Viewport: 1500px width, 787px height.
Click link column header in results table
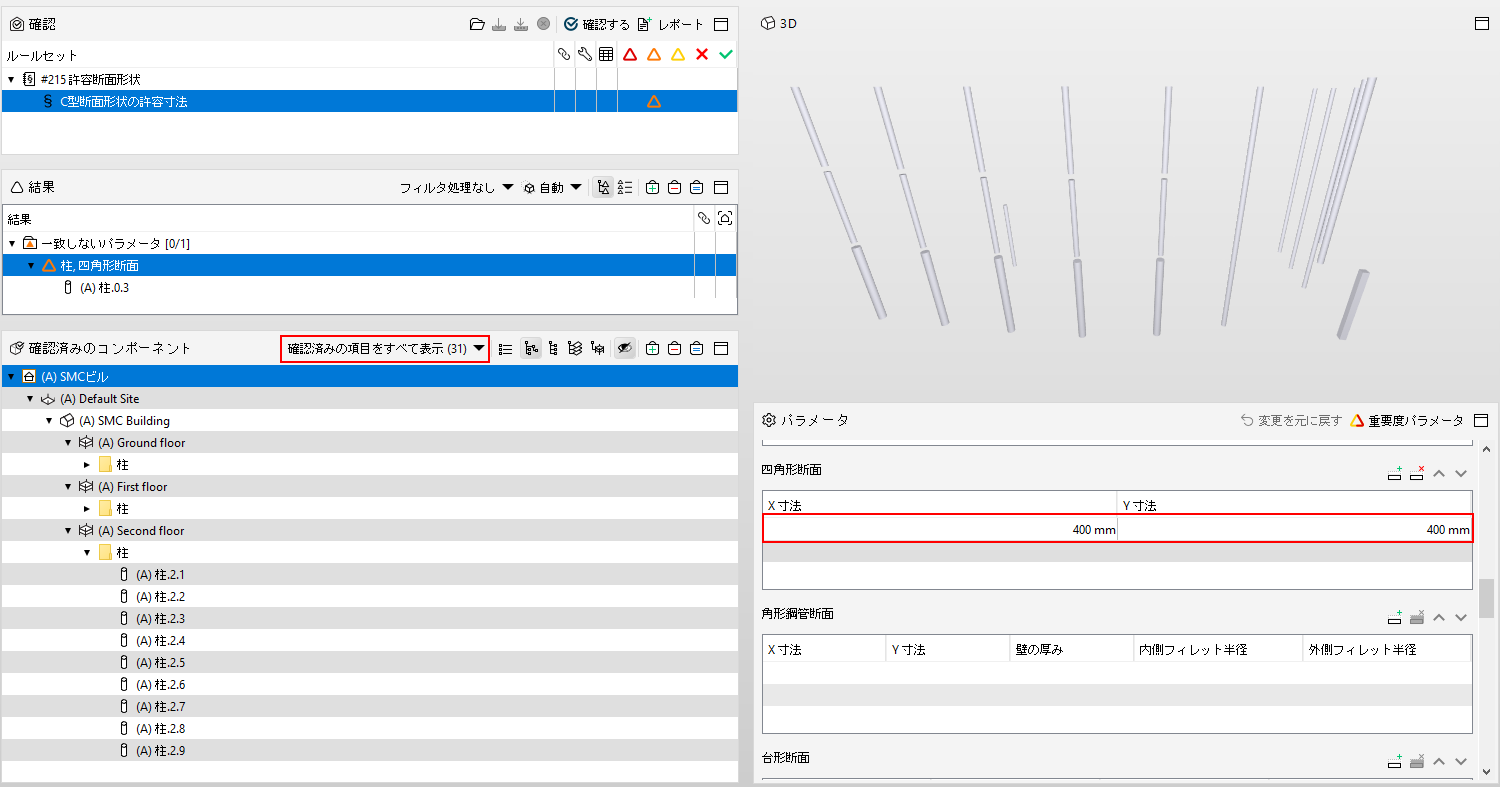(x=704, y=218)
